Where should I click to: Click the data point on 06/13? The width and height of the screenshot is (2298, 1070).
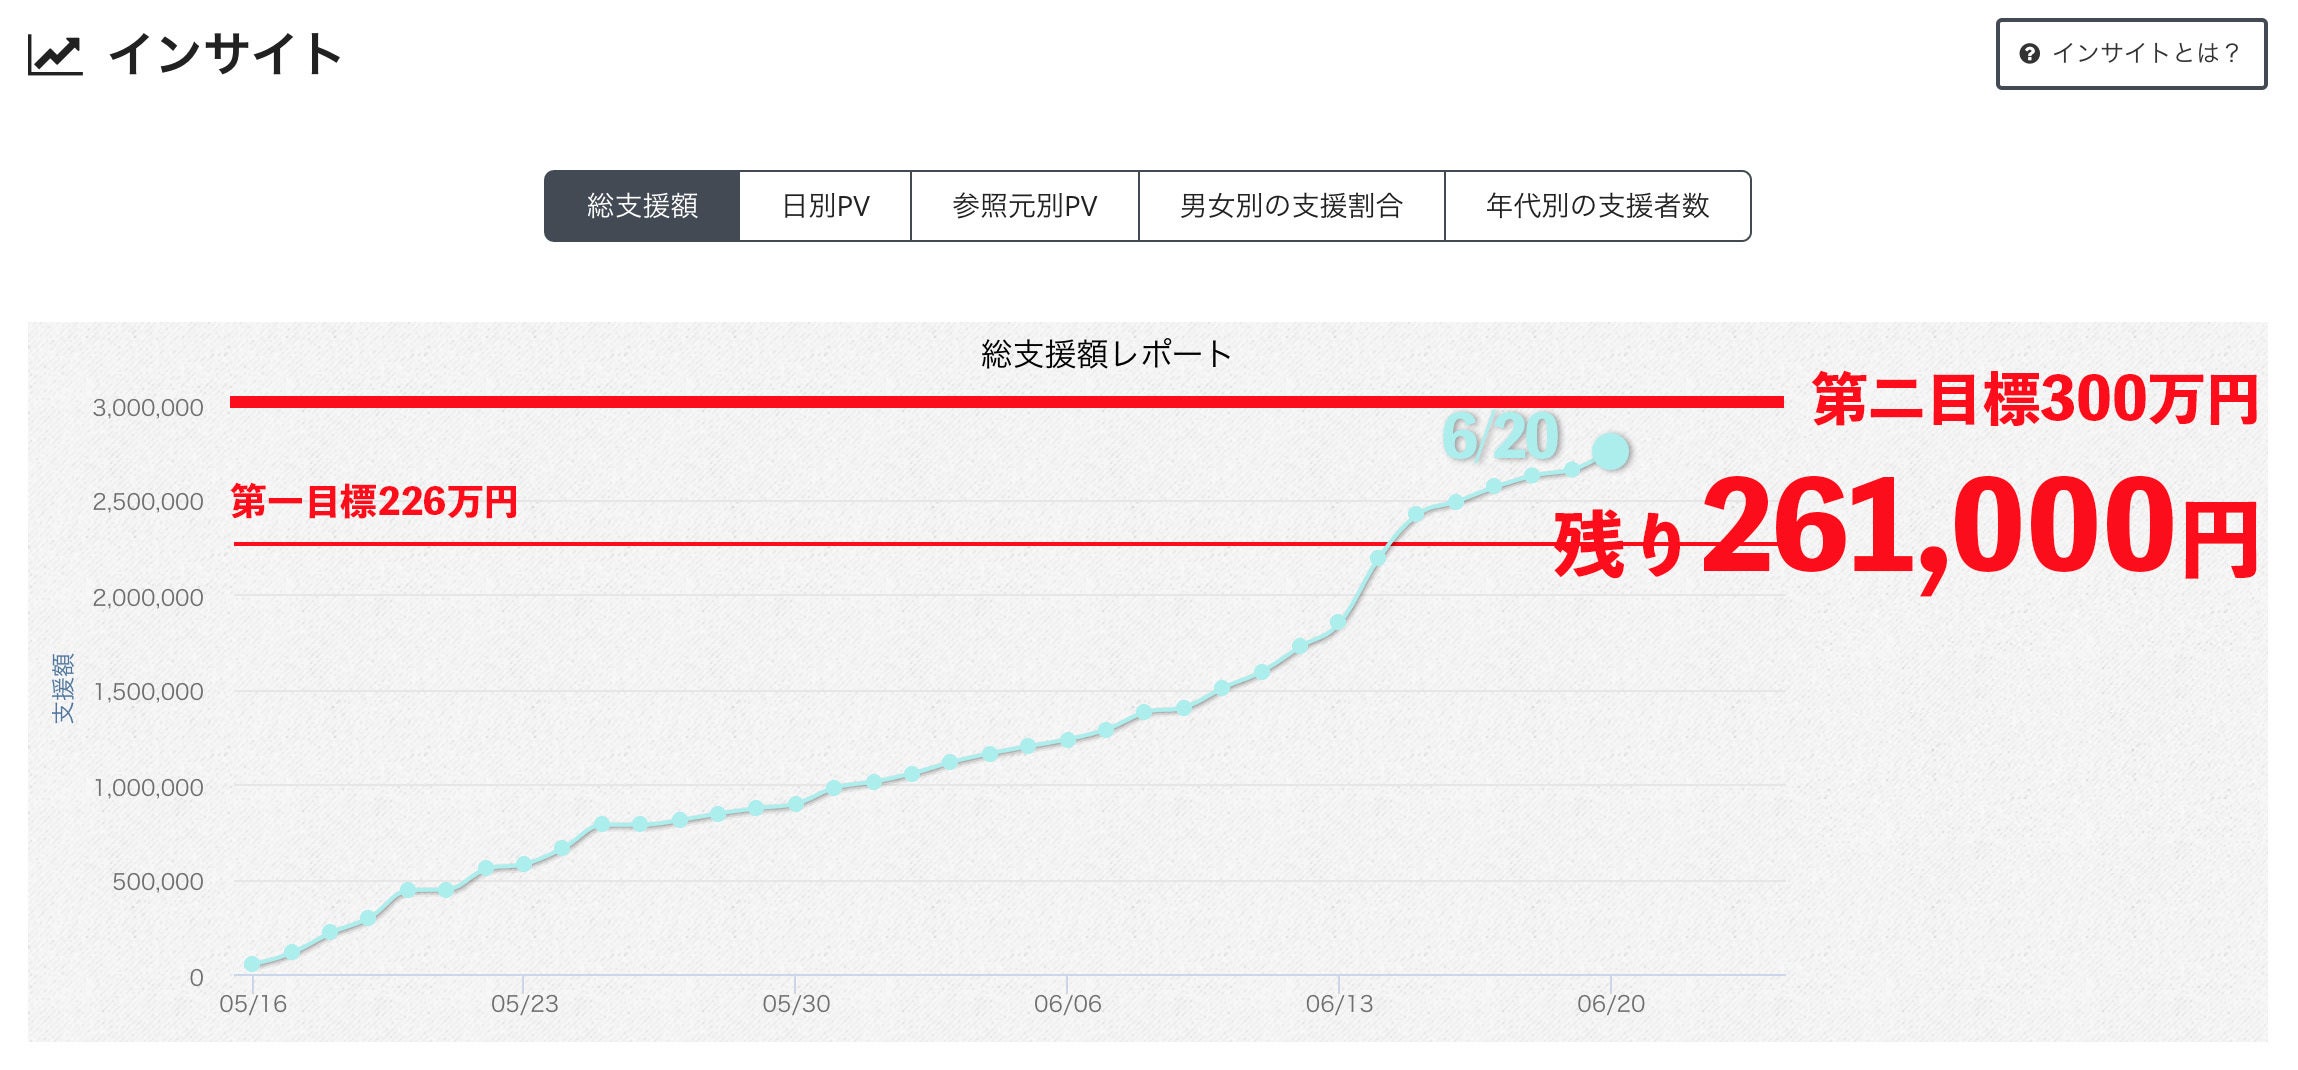[1338, 623]
